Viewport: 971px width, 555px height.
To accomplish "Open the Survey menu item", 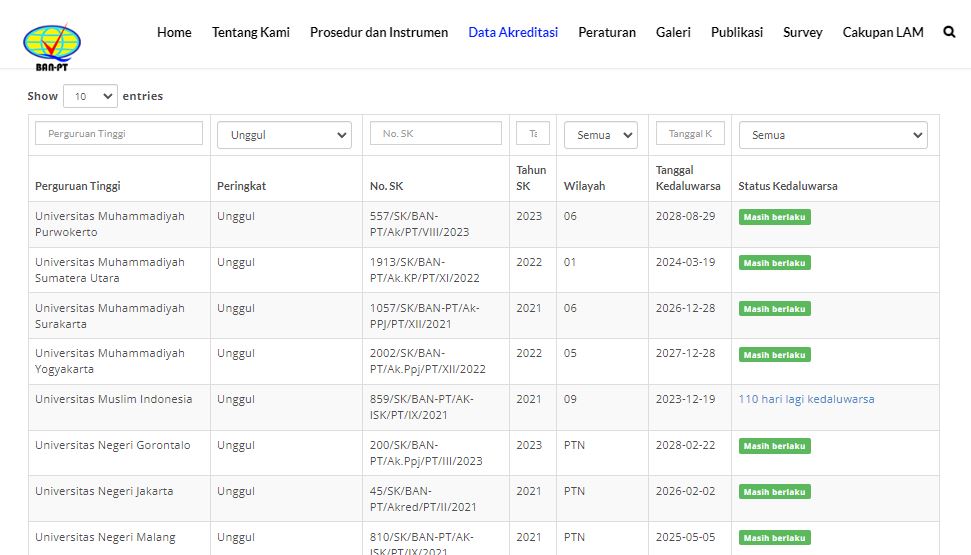I will pos(803,32).
